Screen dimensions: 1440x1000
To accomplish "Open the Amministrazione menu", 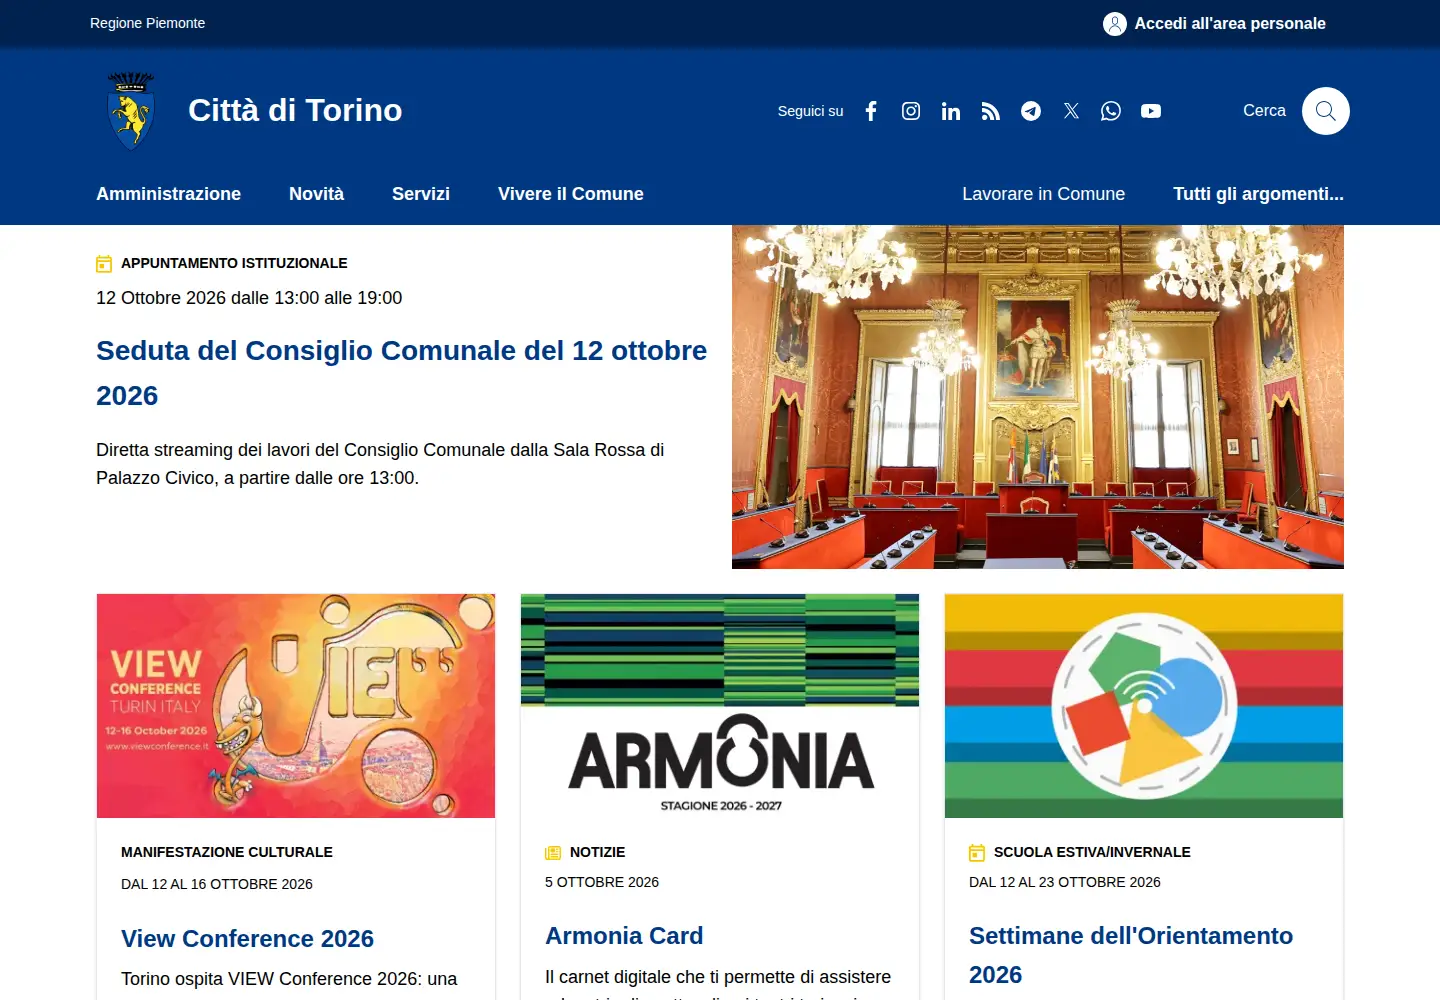I will [x=169, y=194].
